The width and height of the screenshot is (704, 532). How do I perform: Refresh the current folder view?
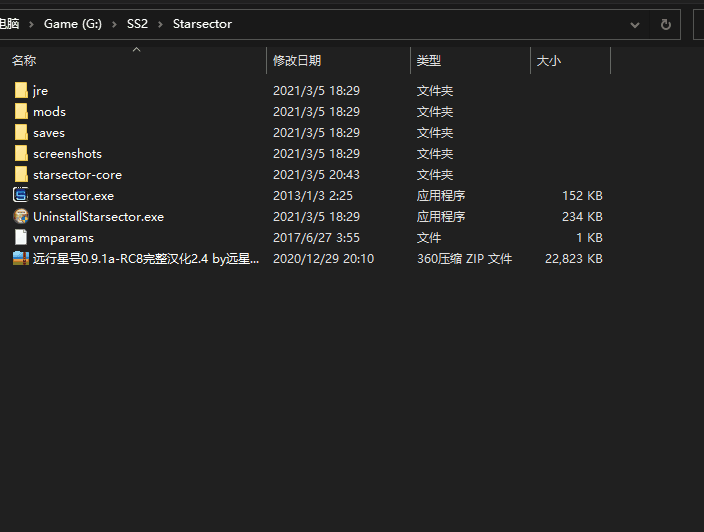[665, 24]
